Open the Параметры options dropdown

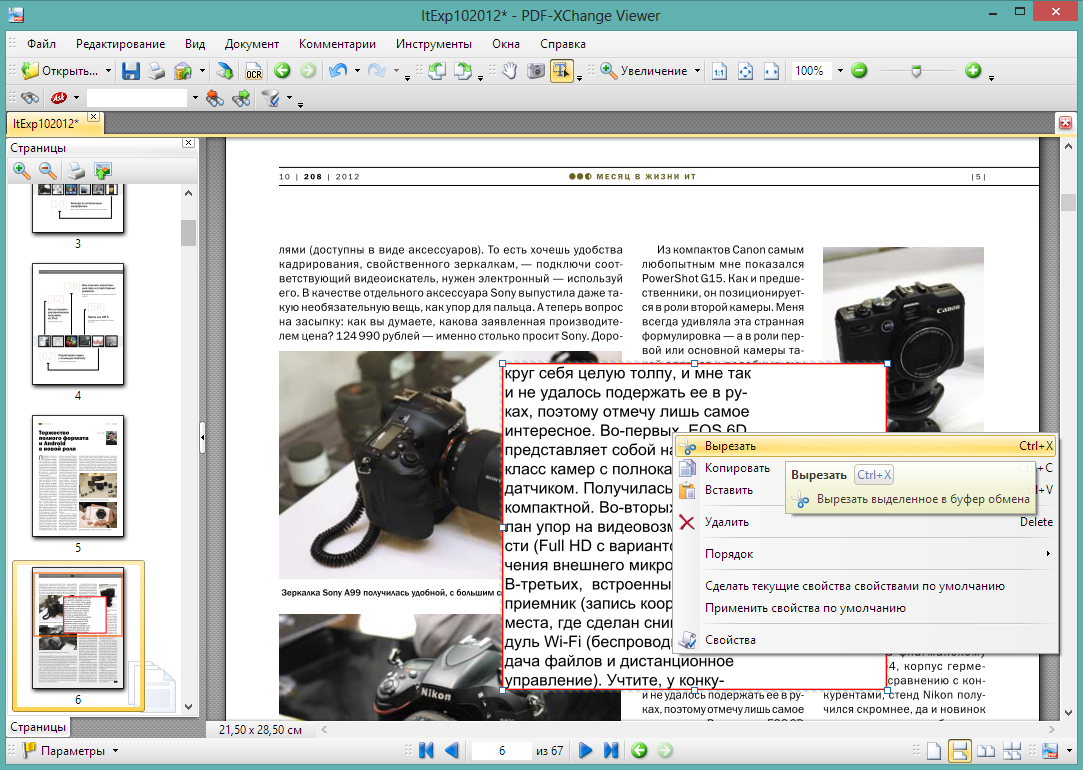[x=115, y=751]
